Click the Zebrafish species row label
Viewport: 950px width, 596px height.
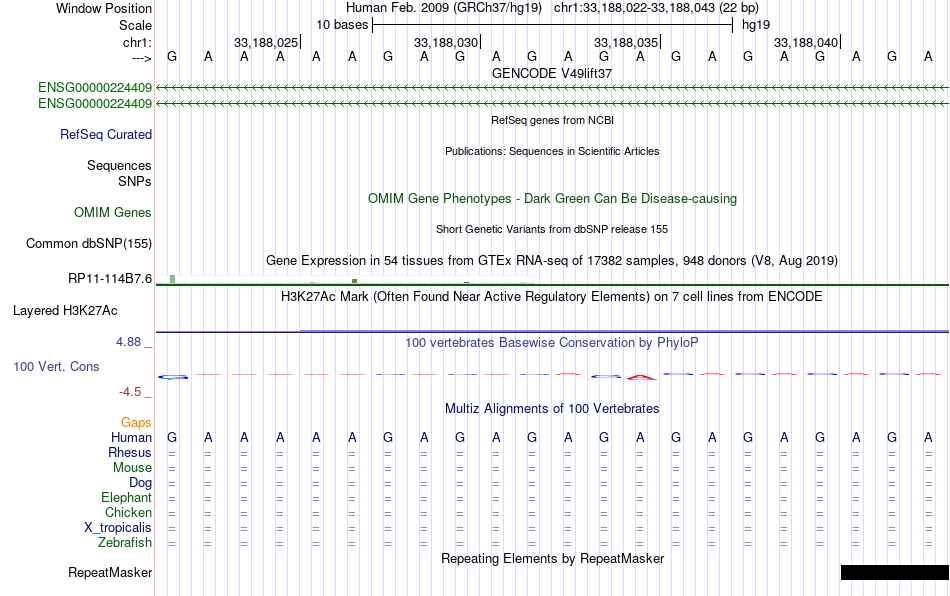(x=125, y=543)
